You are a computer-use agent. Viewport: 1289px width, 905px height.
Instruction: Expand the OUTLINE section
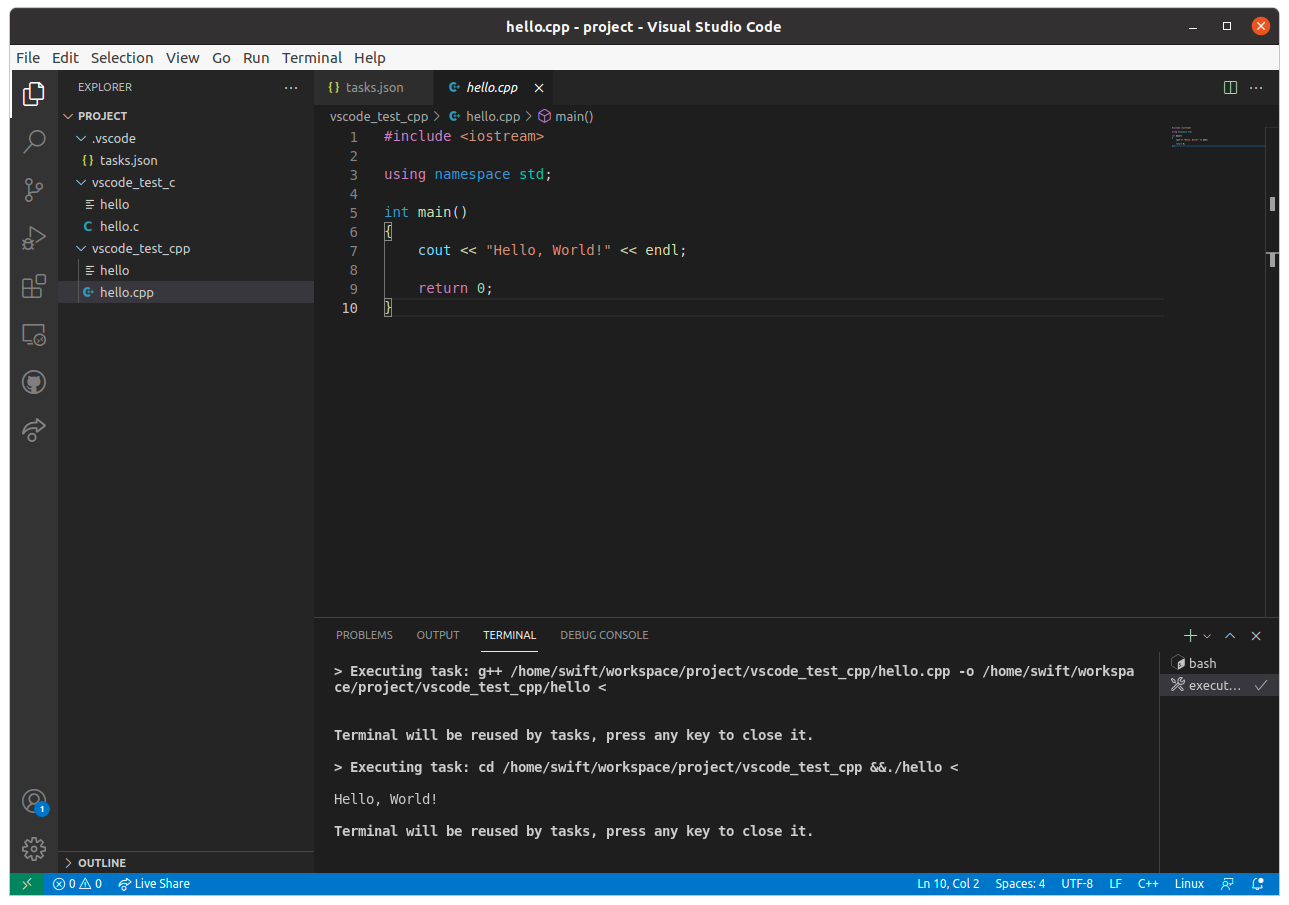point(186,862)
